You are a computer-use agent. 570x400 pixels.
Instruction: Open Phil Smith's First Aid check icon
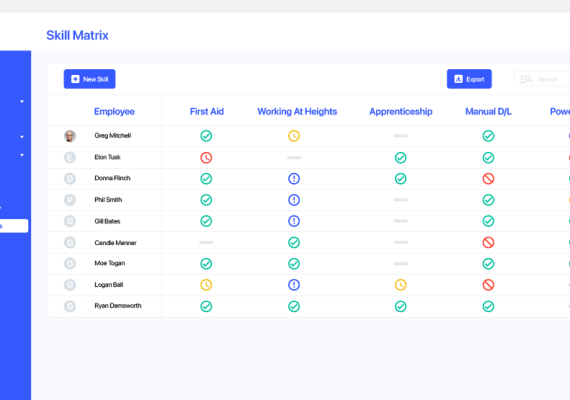[x=206, y=200]
